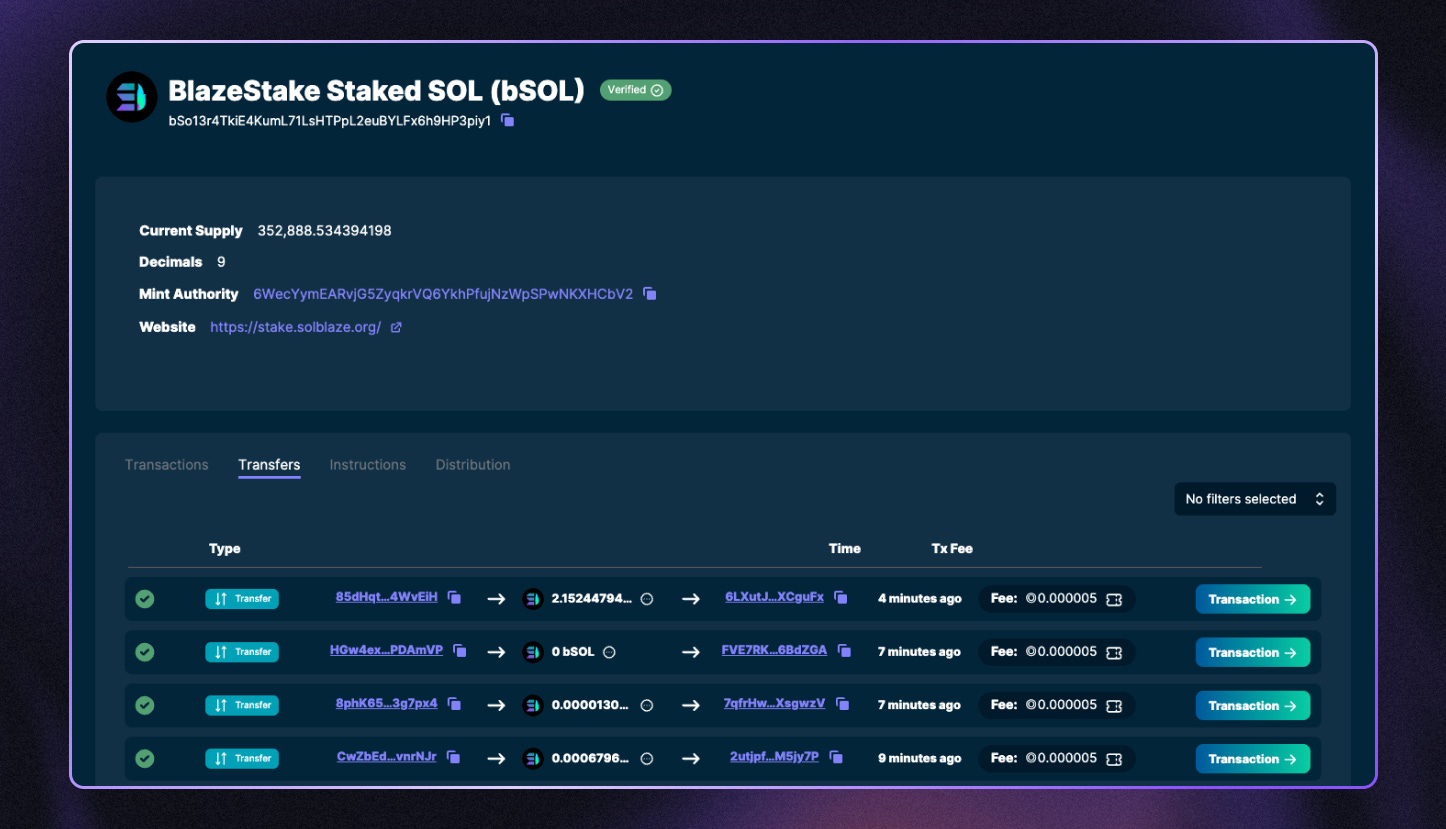Screen dimensions: 1446x829
Task: Open the Distribution tab
Action: [473, 465]
